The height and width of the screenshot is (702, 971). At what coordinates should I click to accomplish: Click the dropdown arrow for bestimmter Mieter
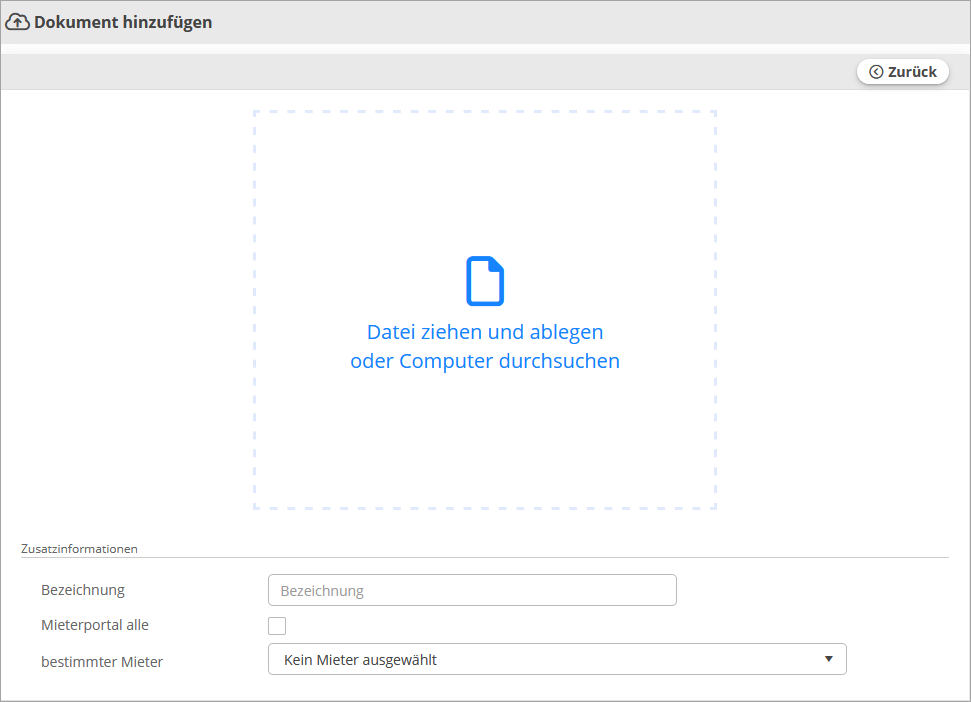(828, 659)
